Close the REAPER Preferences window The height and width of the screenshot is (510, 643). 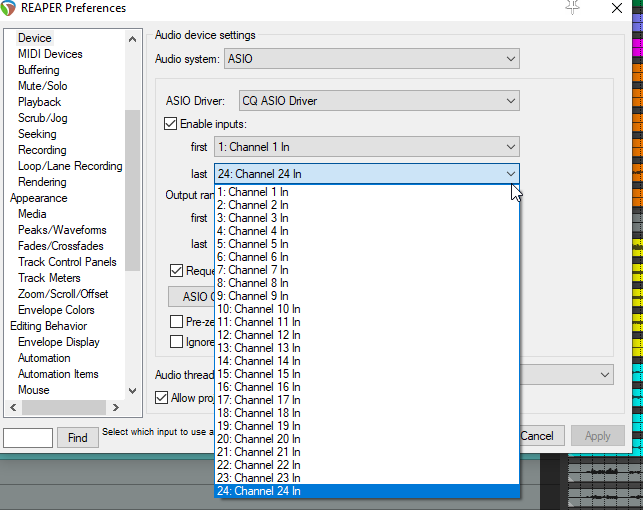[x=617, y=8]
